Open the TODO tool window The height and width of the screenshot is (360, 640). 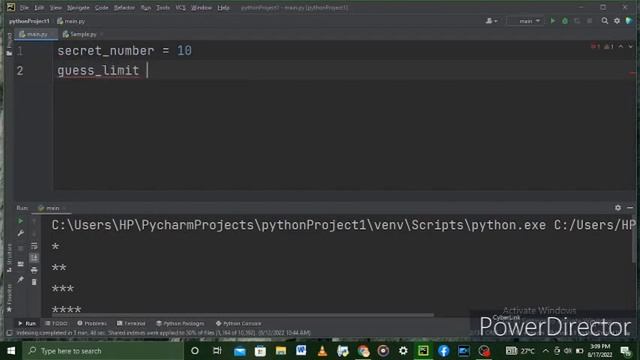point(56,323)
